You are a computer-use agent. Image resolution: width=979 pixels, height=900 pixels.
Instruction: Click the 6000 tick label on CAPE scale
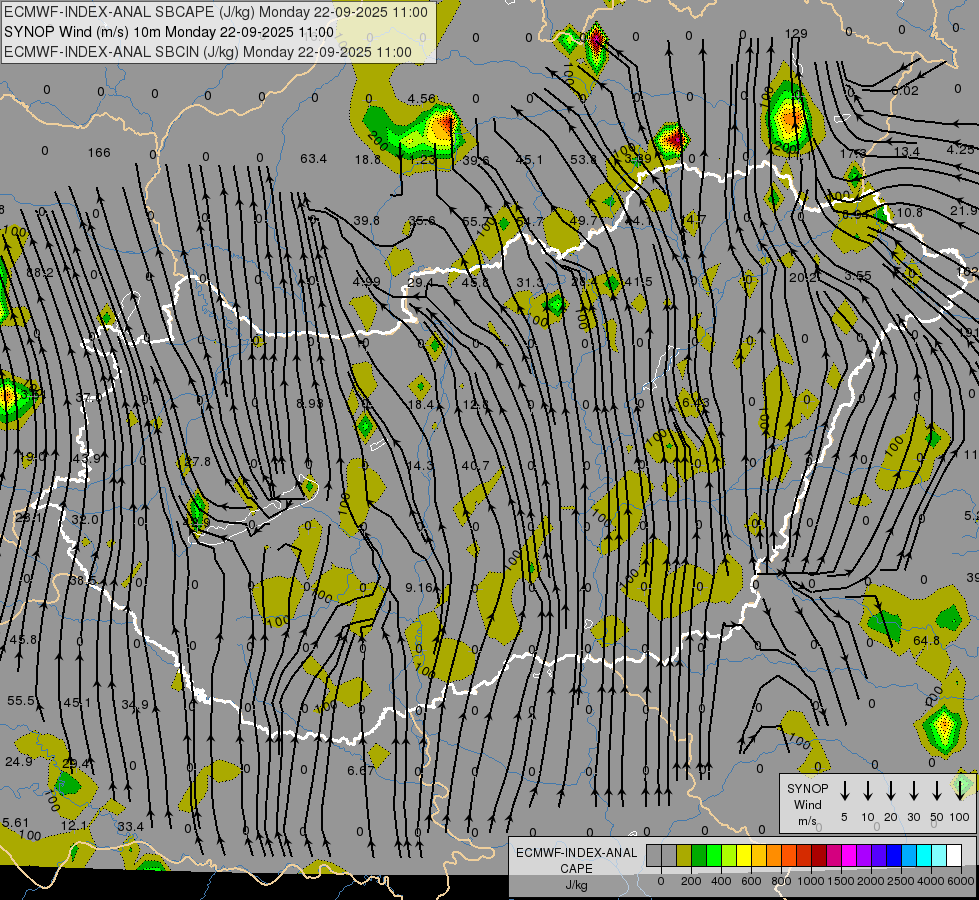[x=962, y=881]
